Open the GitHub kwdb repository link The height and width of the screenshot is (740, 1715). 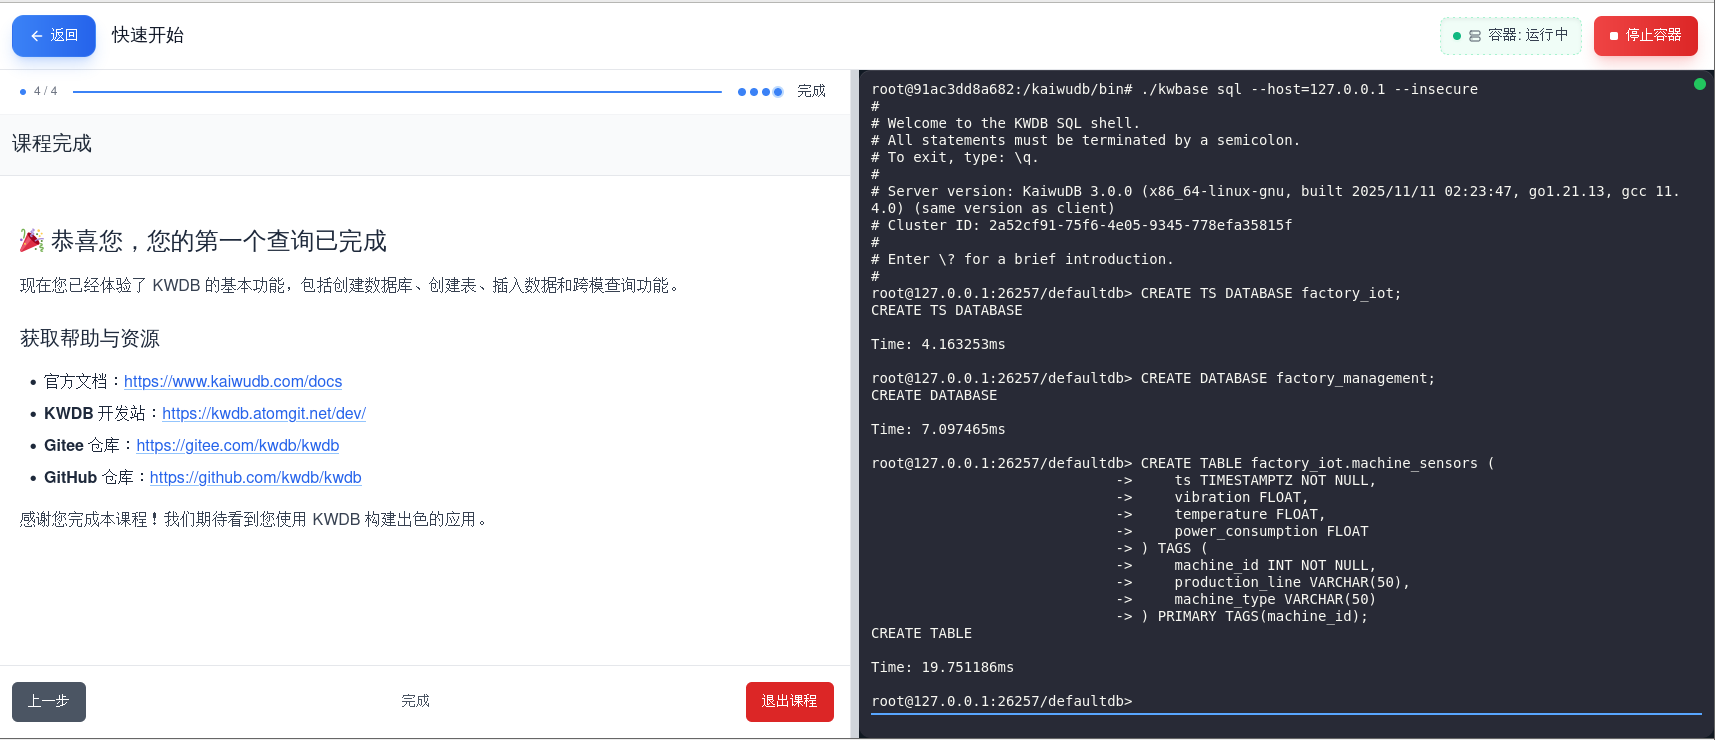(256, 477)
